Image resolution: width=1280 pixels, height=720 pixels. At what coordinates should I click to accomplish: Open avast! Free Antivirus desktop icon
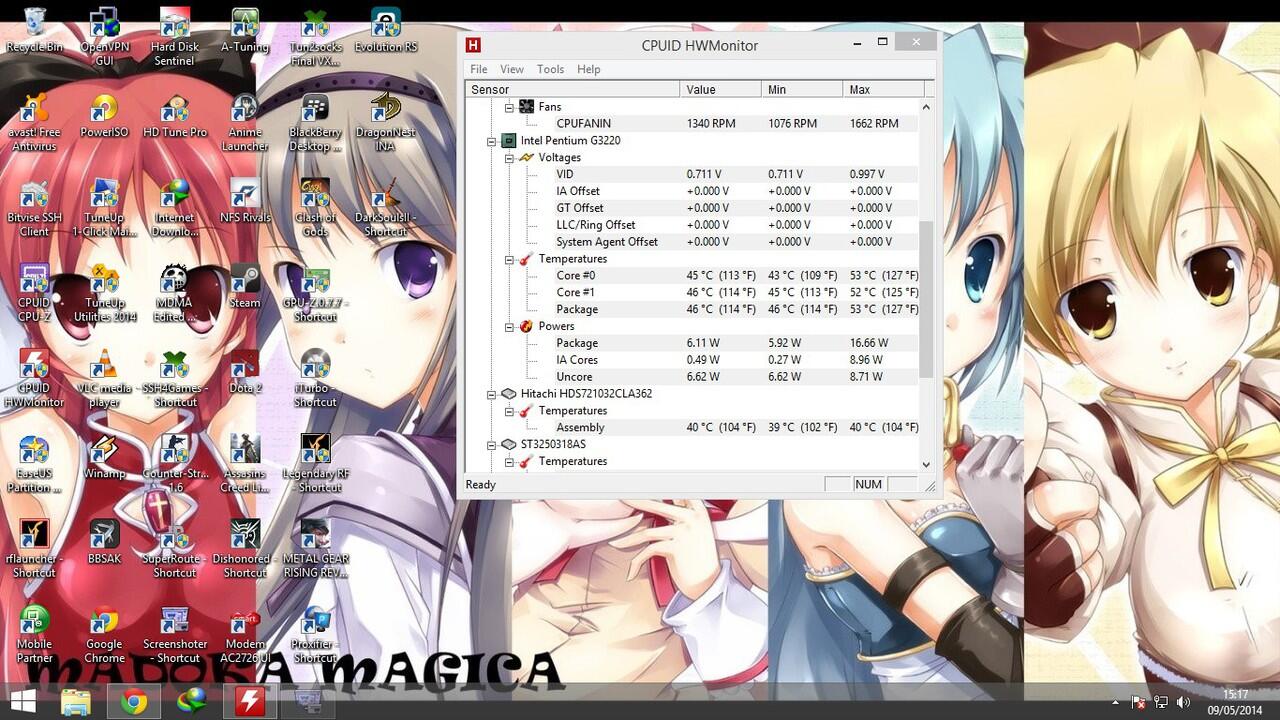point(34,122)
